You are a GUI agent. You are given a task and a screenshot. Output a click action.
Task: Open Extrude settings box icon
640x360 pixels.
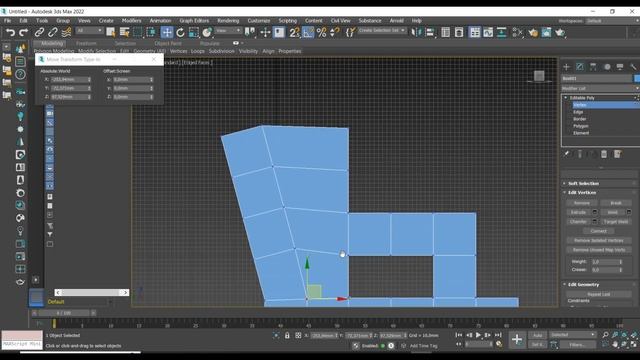pos(594,212)
